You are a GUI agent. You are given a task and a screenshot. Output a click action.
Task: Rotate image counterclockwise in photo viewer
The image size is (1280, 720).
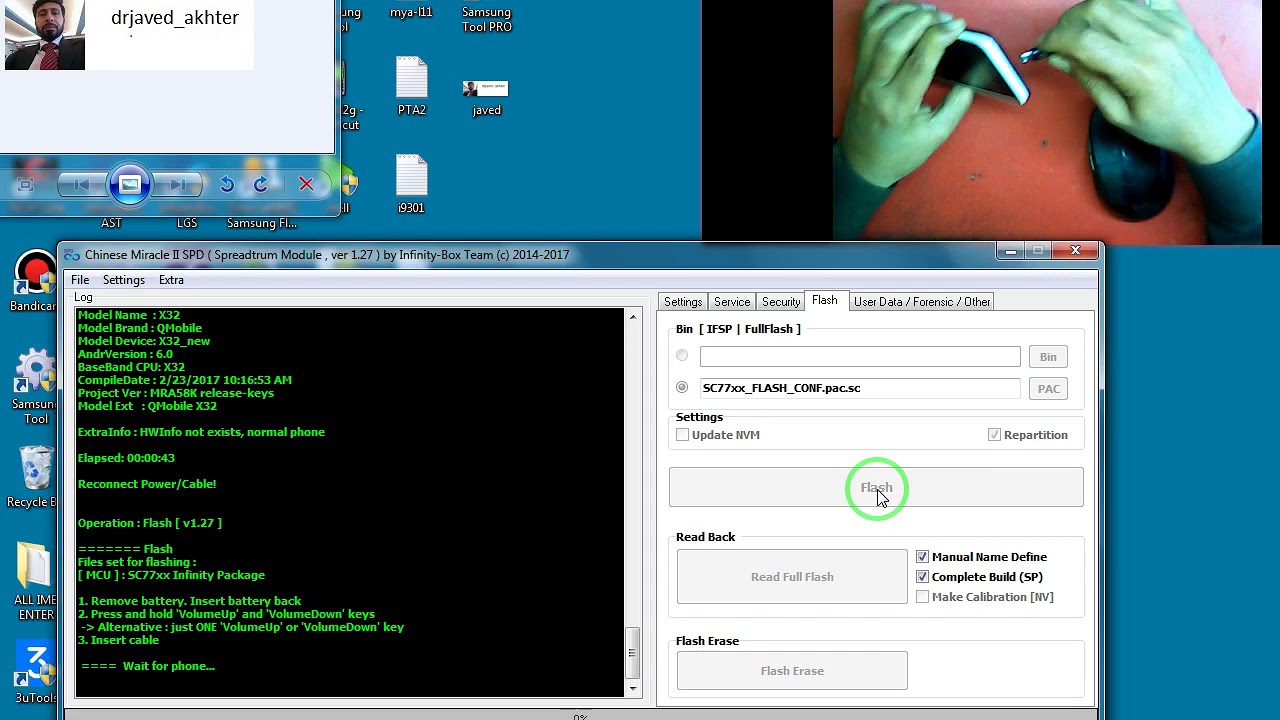coord(227,184)
